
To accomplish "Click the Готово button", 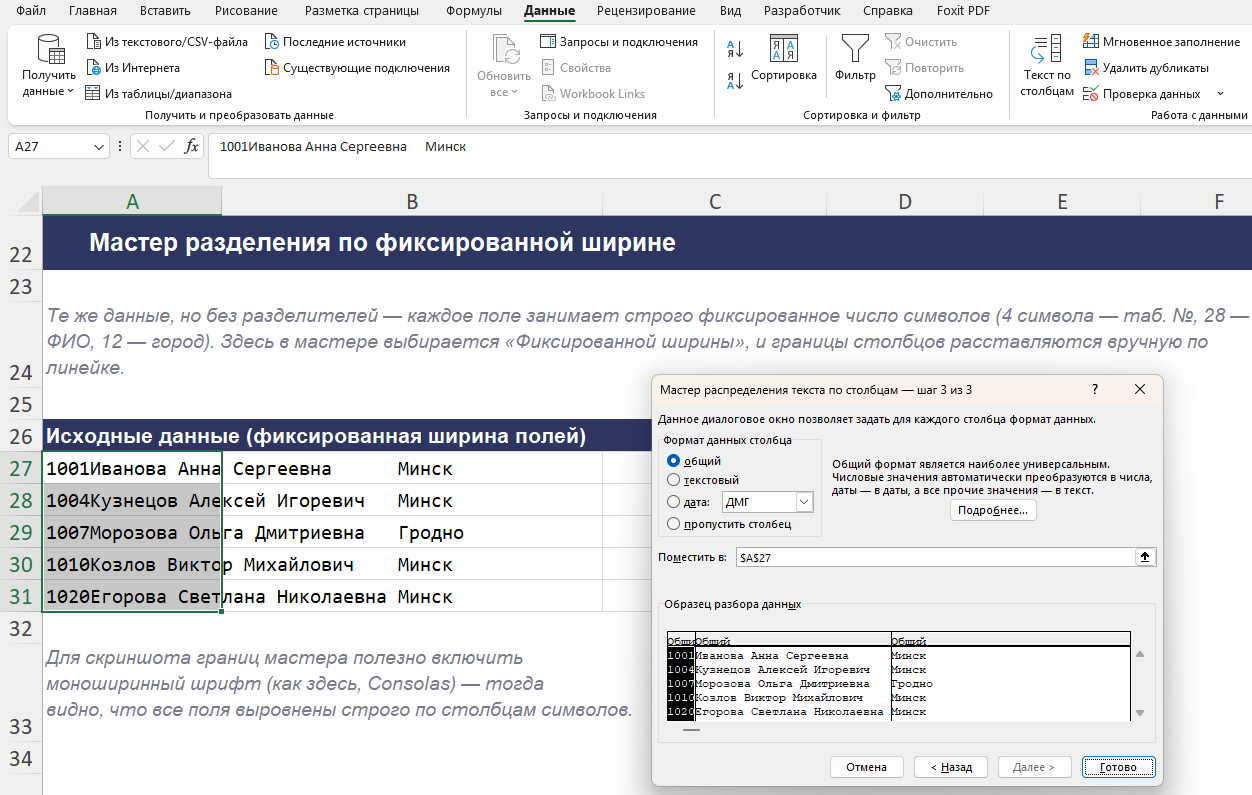I will [1118, 767].
